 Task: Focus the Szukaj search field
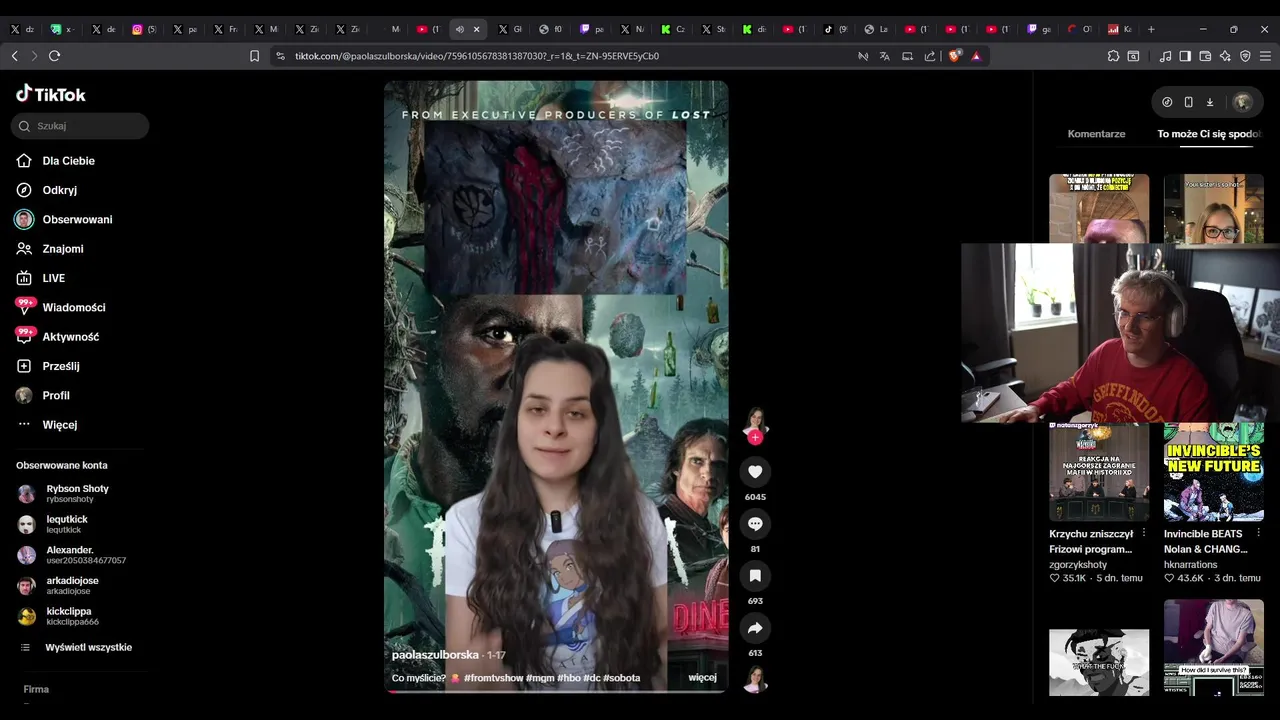[80, 126]
